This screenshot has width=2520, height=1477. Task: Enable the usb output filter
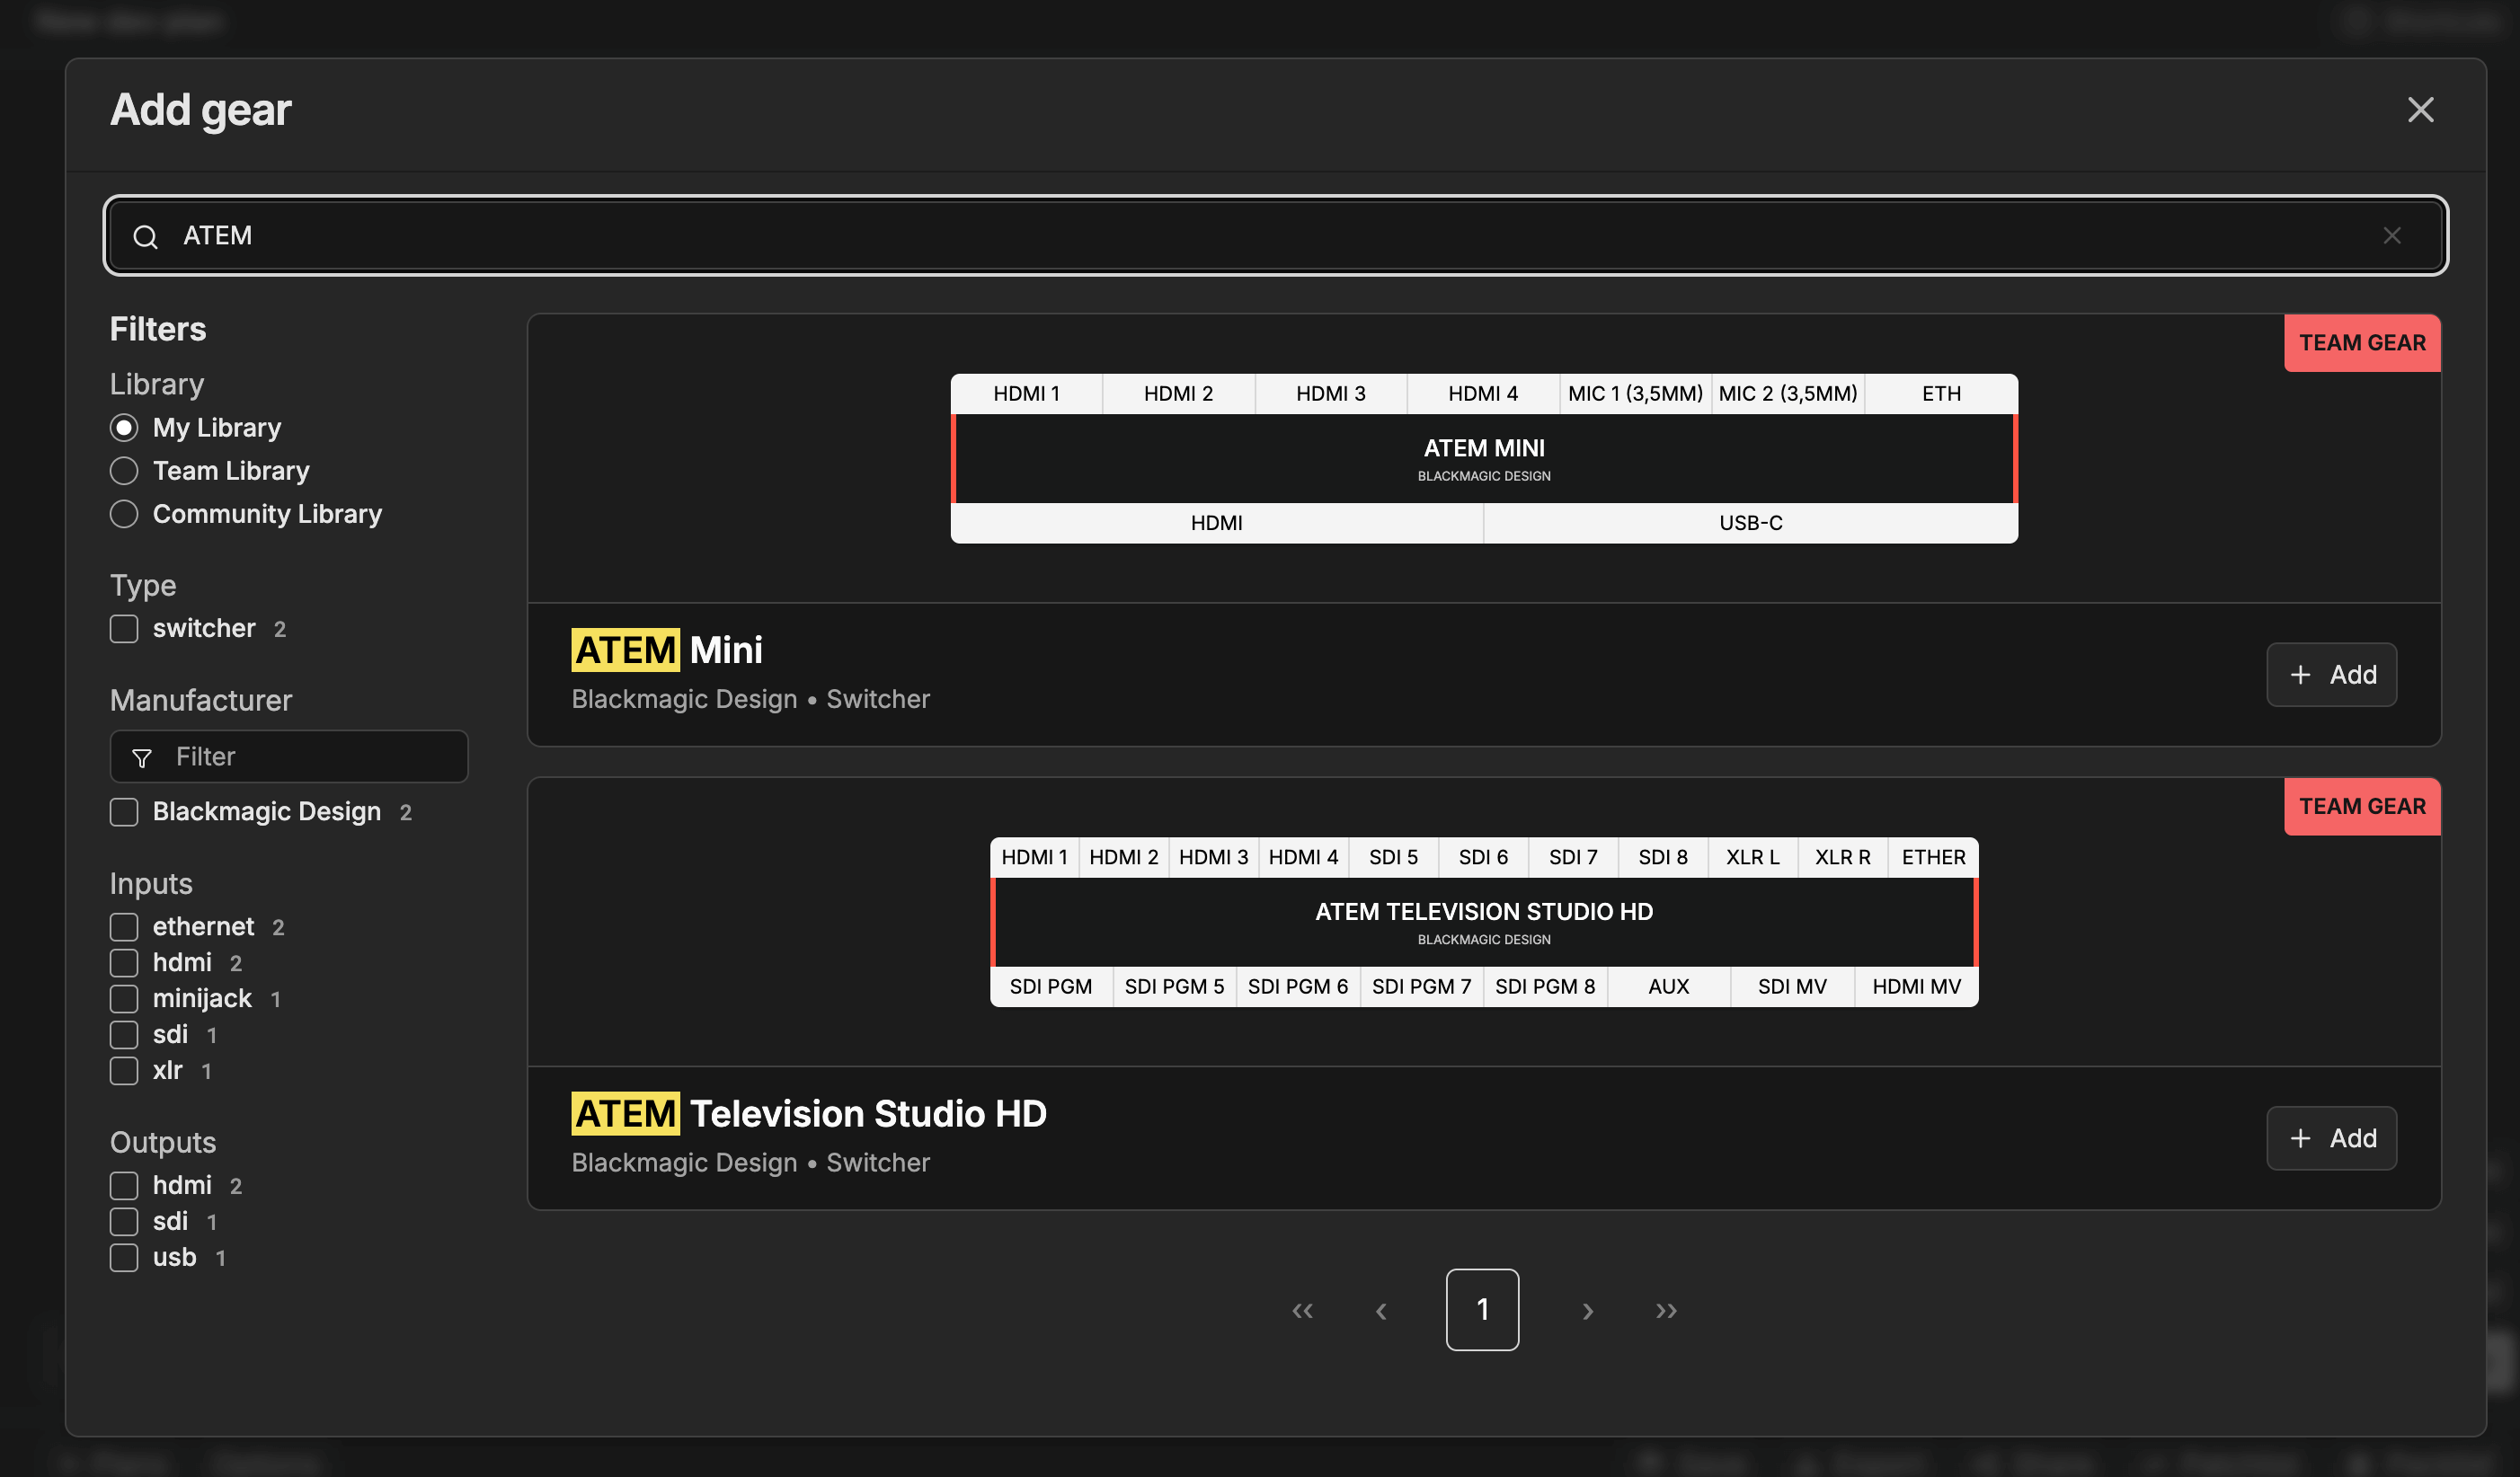(124, 1258)
